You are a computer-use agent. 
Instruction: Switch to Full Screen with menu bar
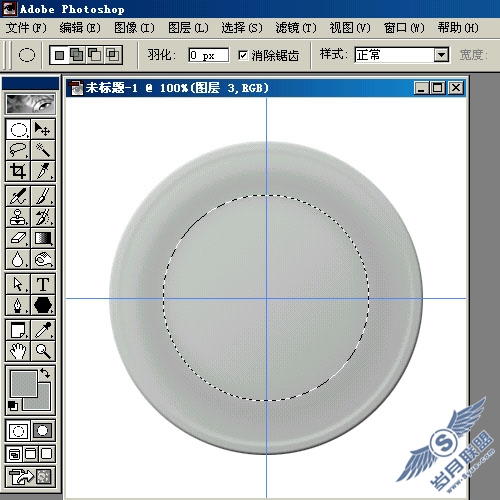pyautogui.click(x=30, y=454)
